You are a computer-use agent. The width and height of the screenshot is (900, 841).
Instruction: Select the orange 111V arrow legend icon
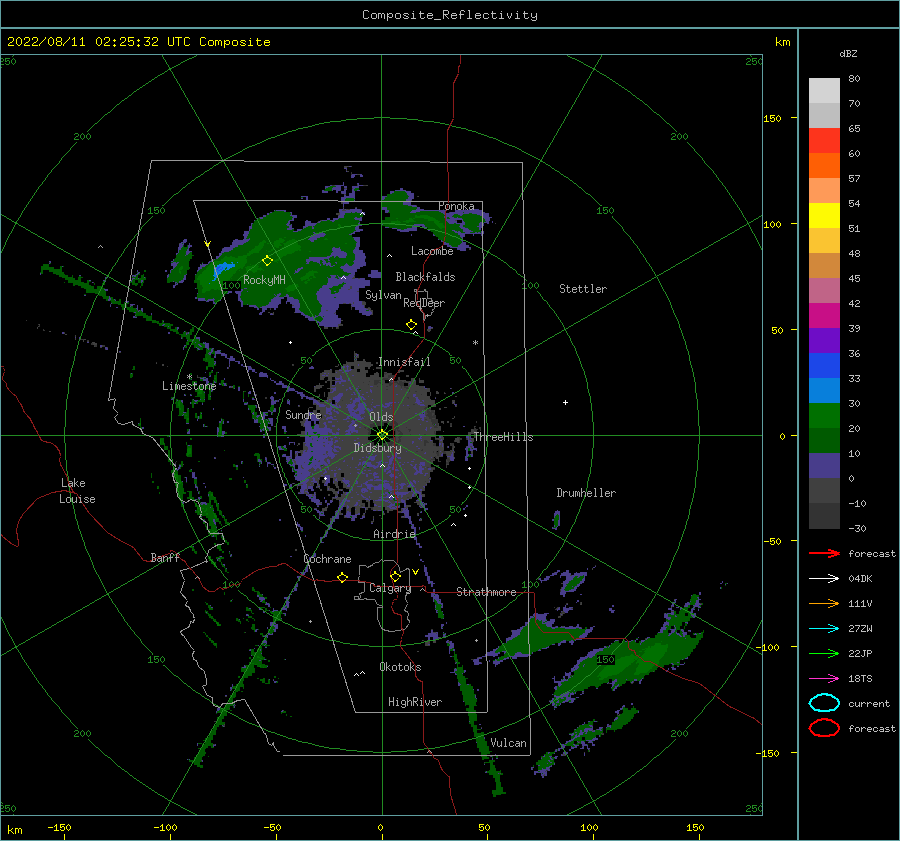(824, 603)
